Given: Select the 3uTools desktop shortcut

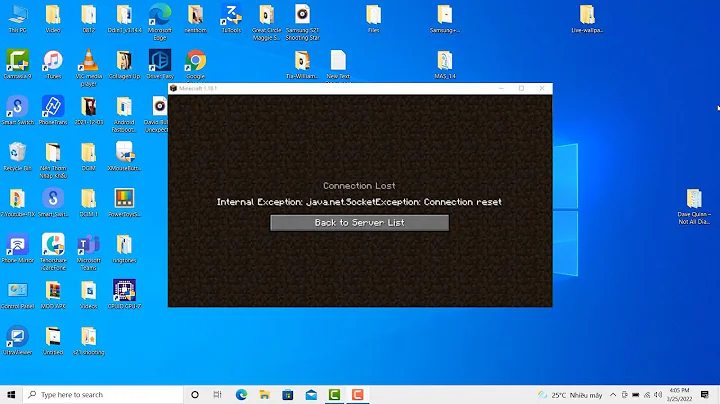Looking at the screenshot, I should pyautogui.click(x=231, y=19).
